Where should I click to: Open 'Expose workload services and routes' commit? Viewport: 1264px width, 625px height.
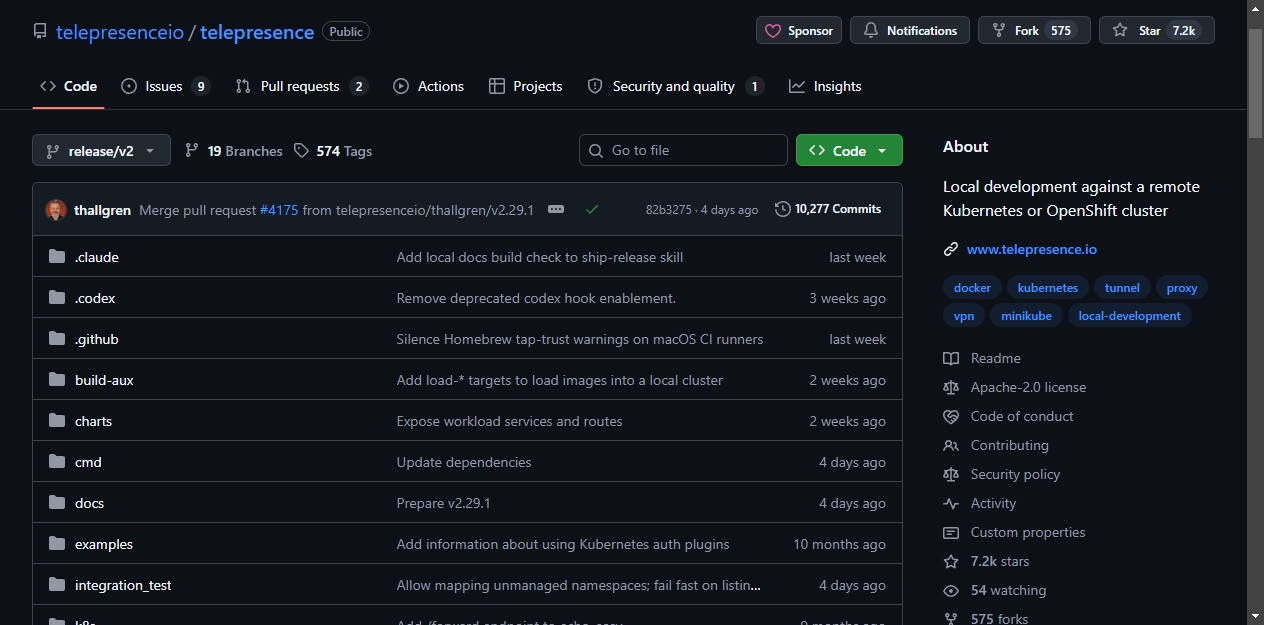pos(510,421)
